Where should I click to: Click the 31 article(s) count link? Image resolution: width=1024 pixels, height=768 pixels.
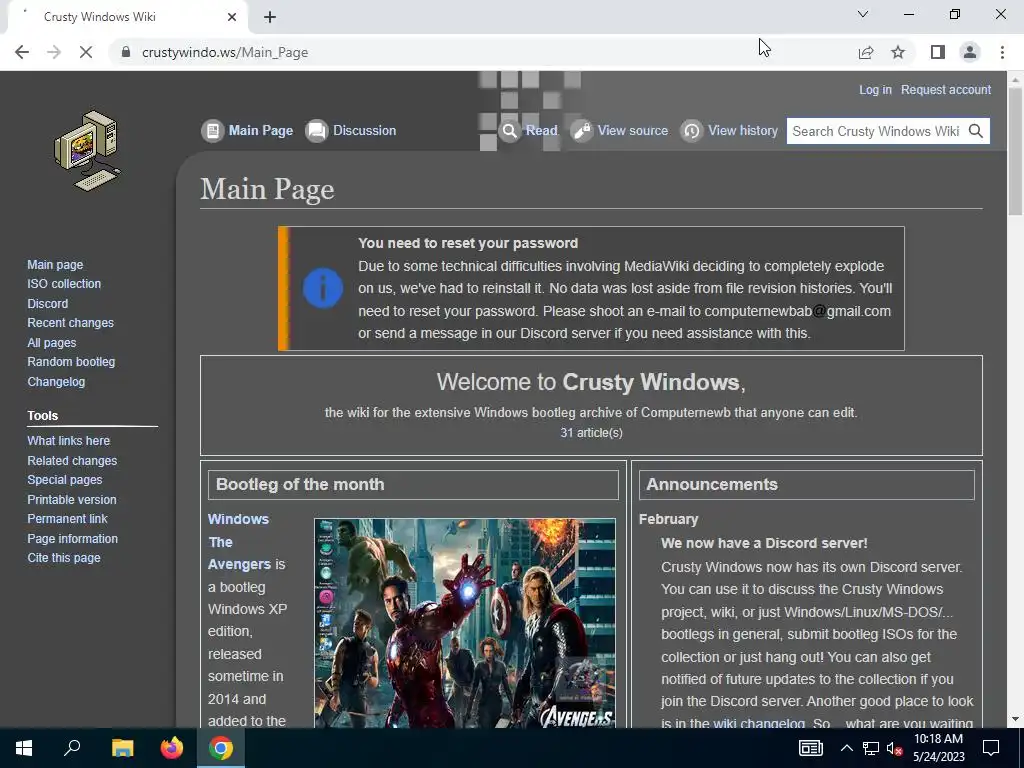pos(591,433)
